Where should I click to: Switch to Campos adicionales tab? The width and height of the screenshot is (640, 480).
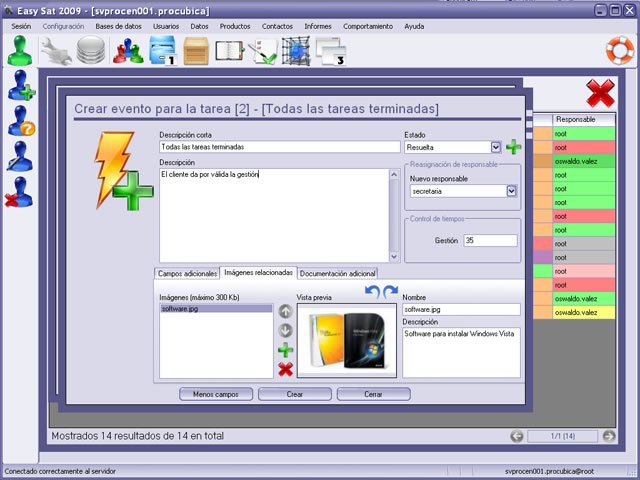(x=187, y=272)
